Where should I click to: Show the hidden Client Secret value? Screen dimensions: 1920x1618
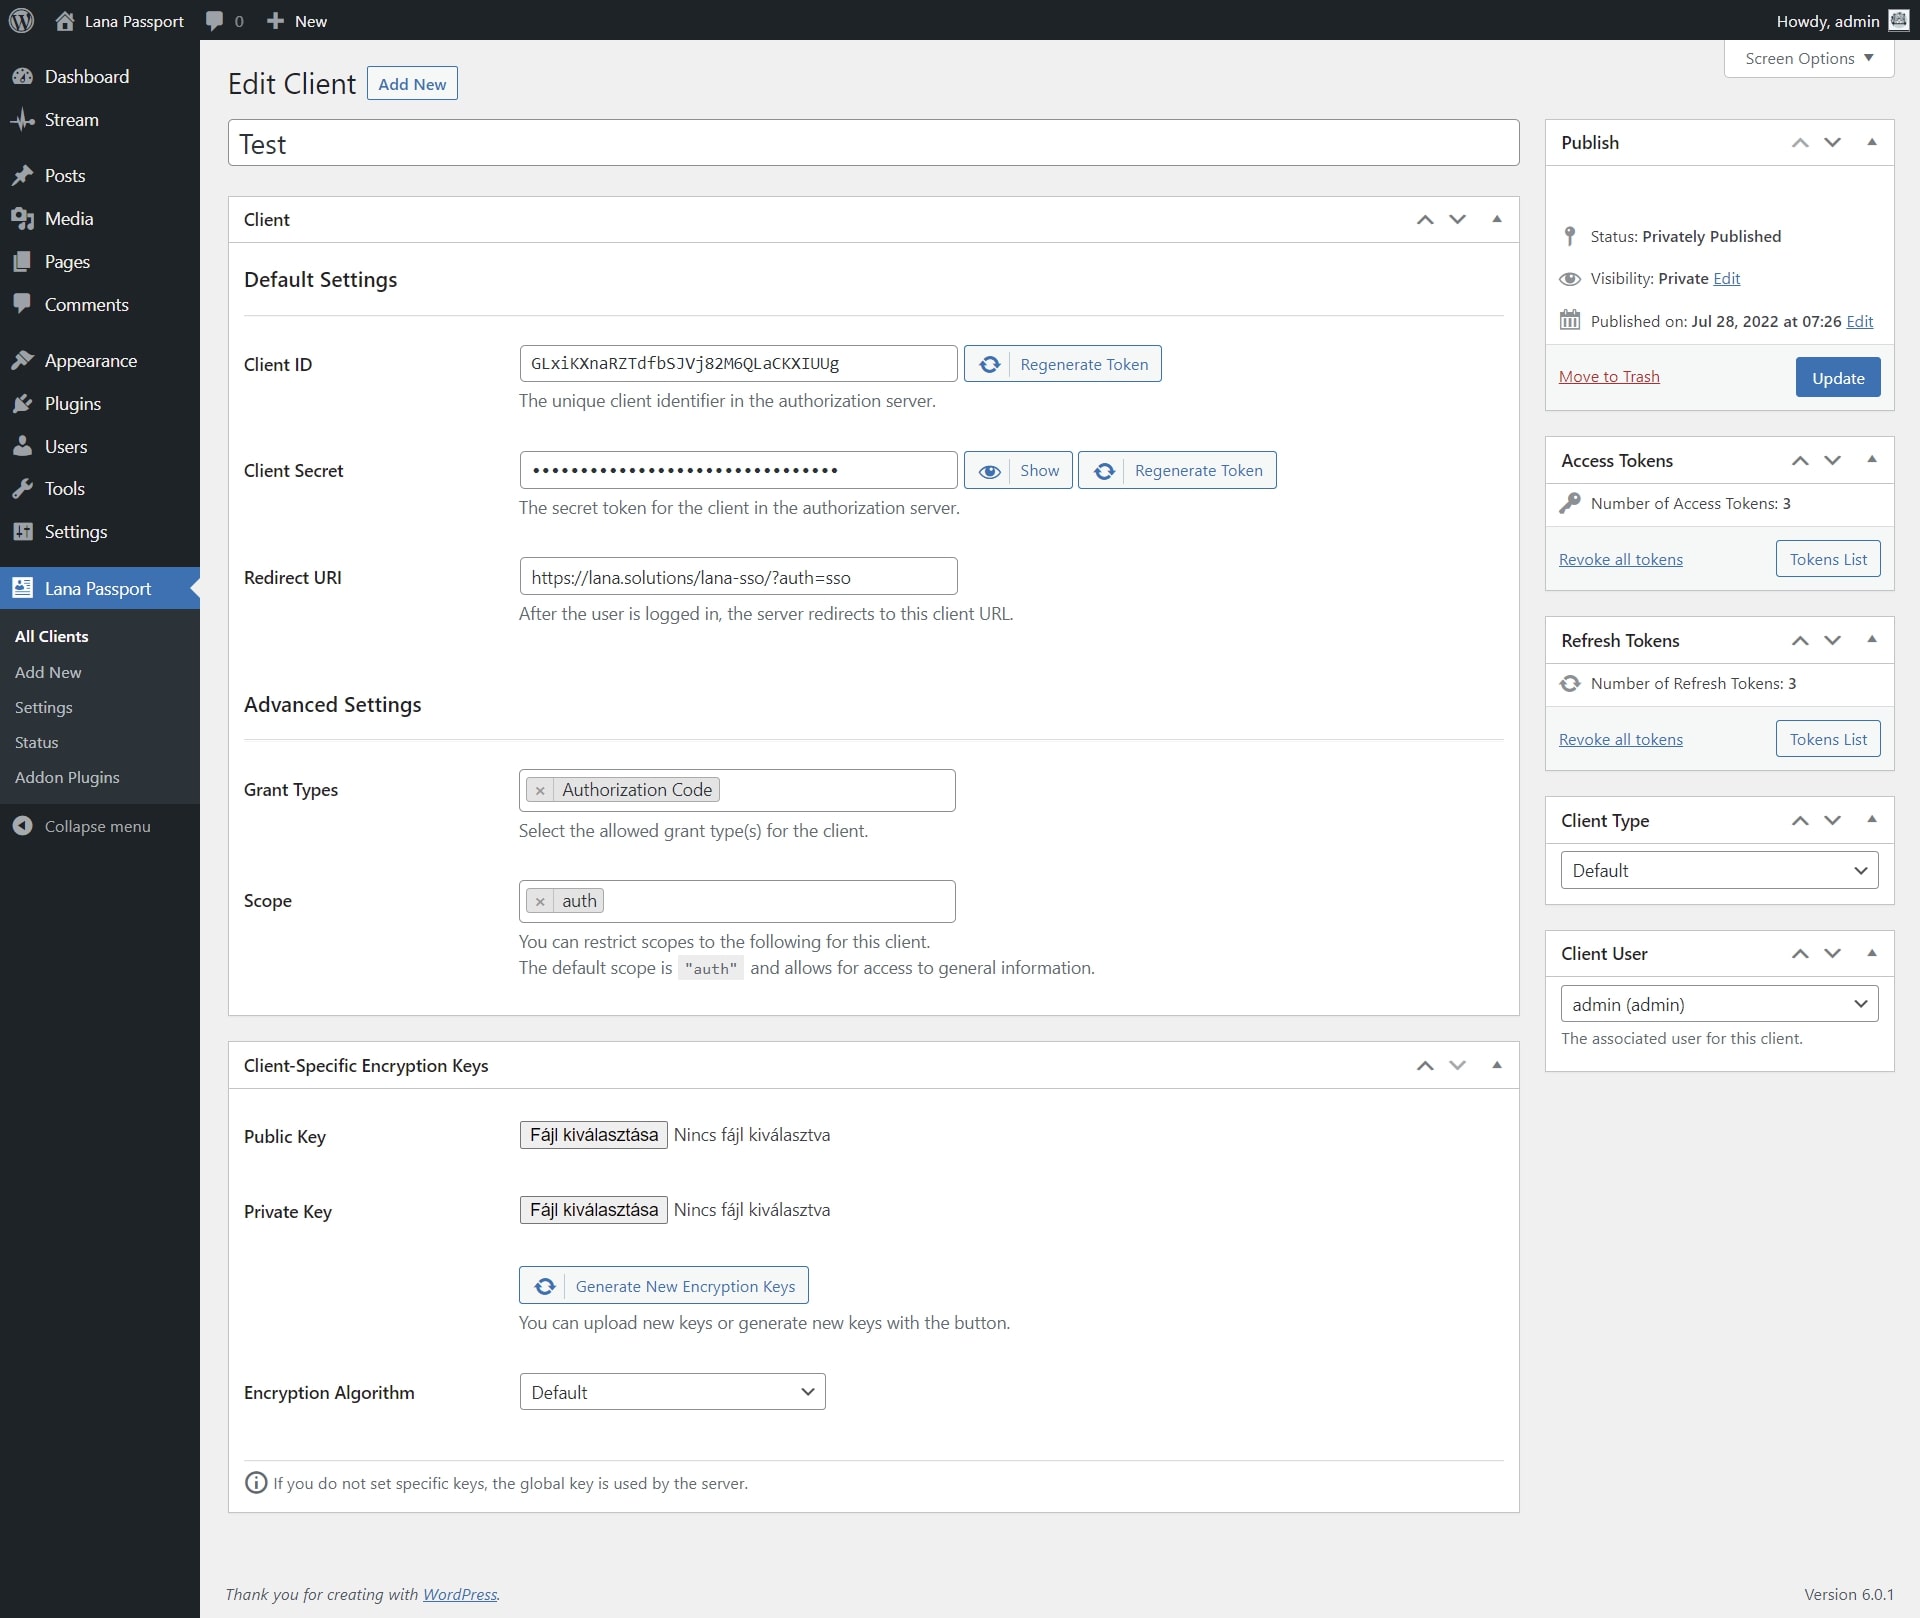click(1018, 469)
